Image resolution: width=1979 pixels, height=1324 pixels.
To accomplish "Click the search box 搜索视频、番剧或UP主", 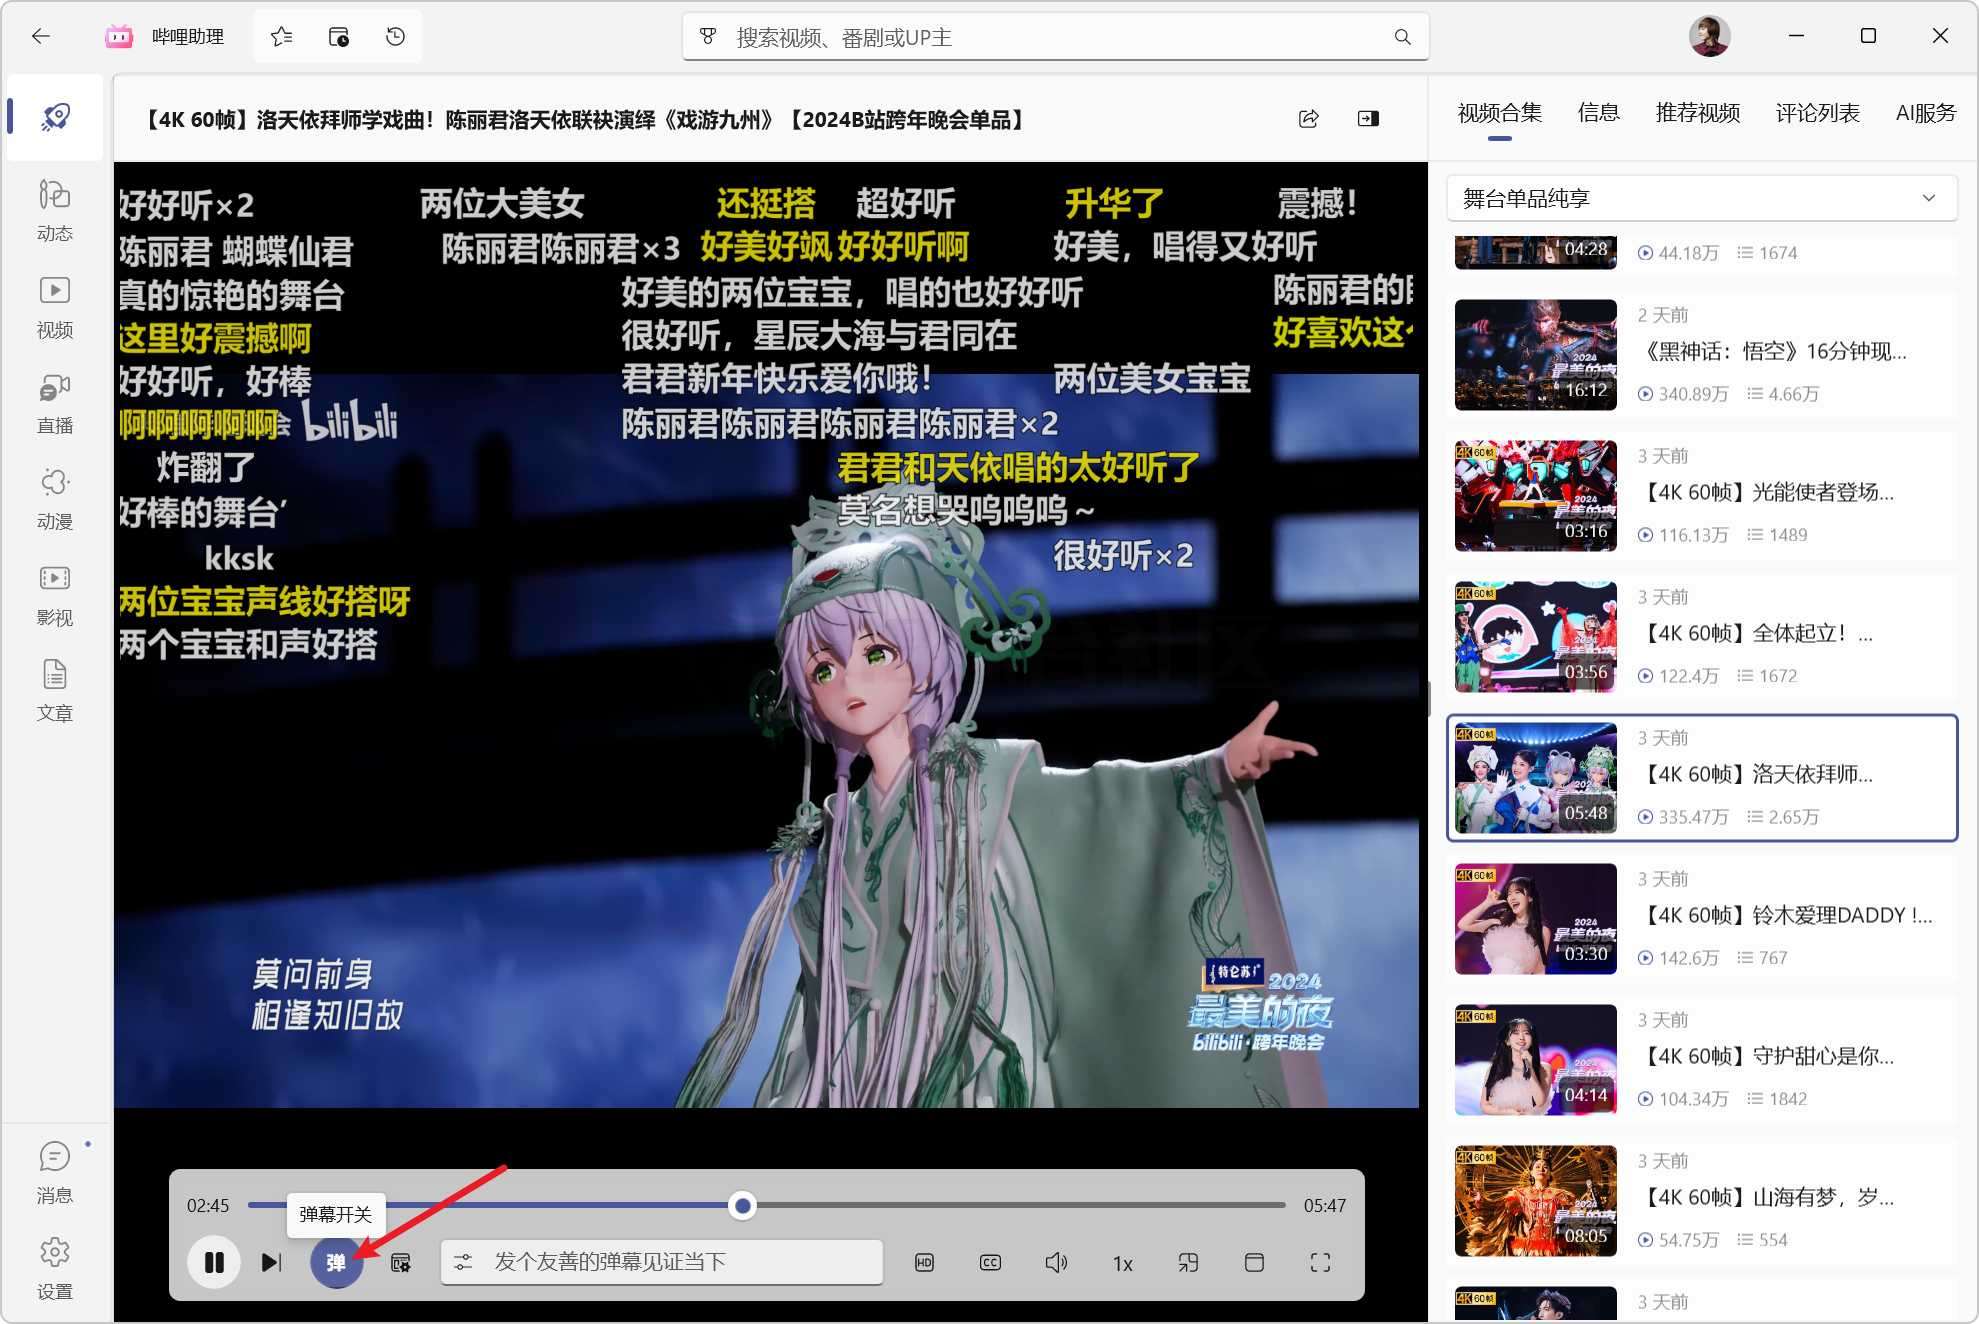I will (1056, 37).
